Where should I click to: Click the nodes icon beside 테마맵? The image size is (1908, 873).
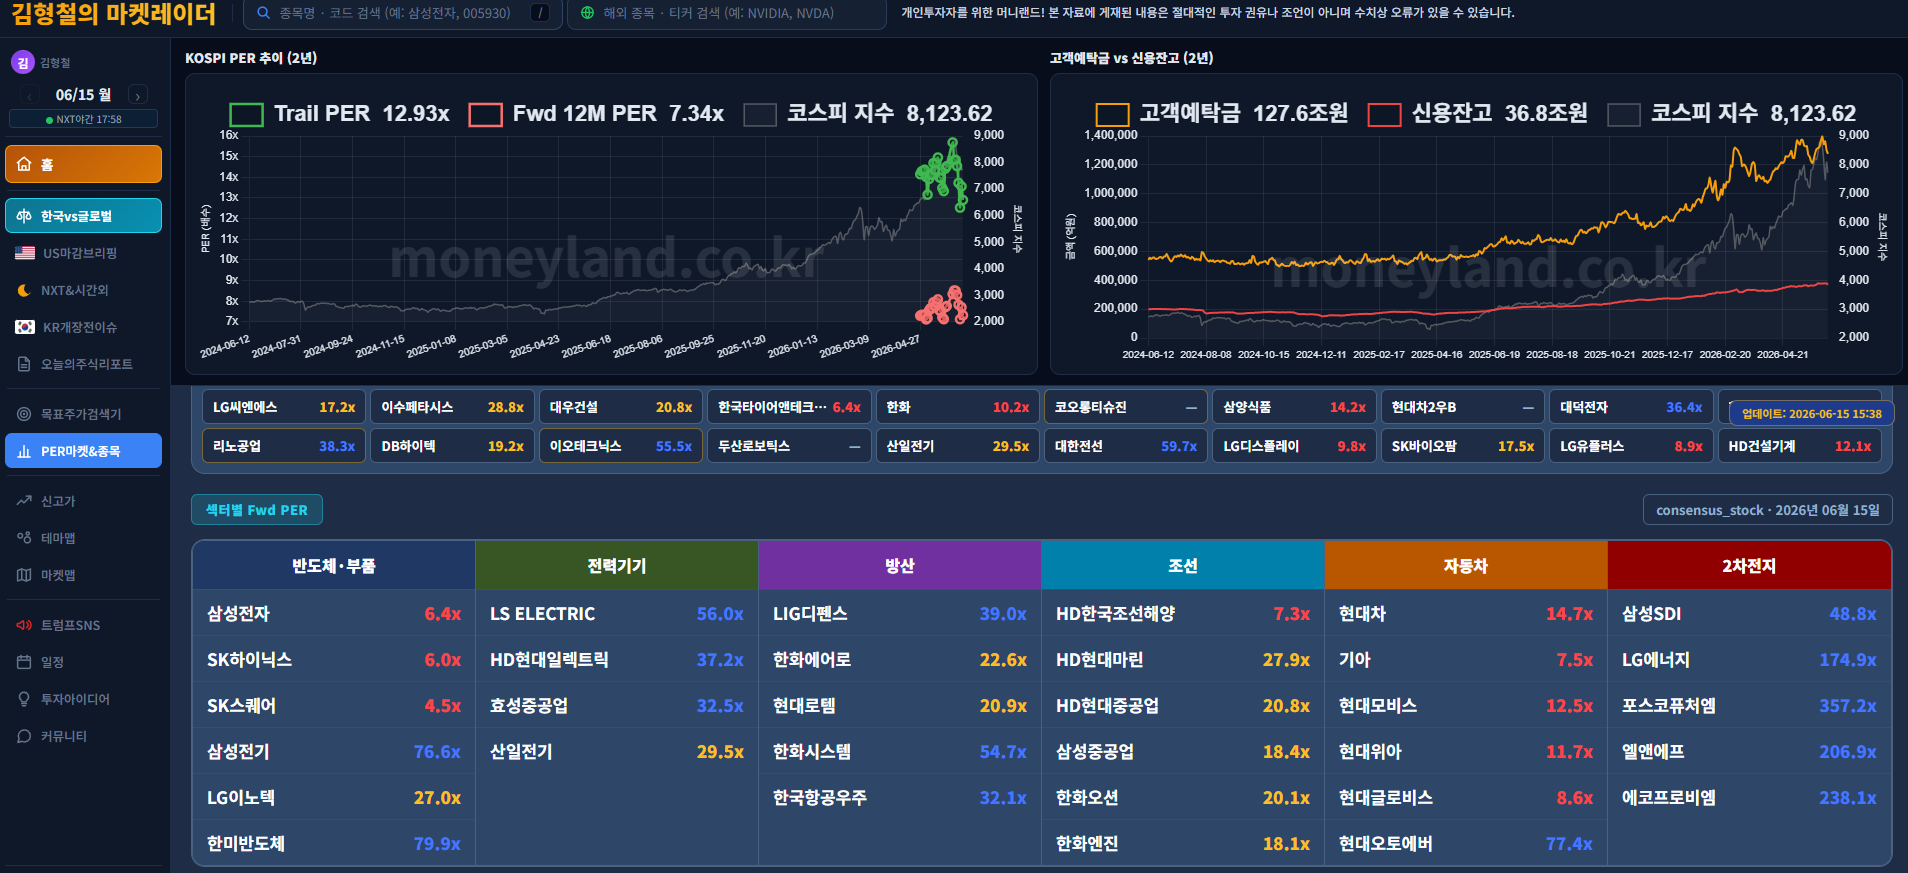point(24,538)
